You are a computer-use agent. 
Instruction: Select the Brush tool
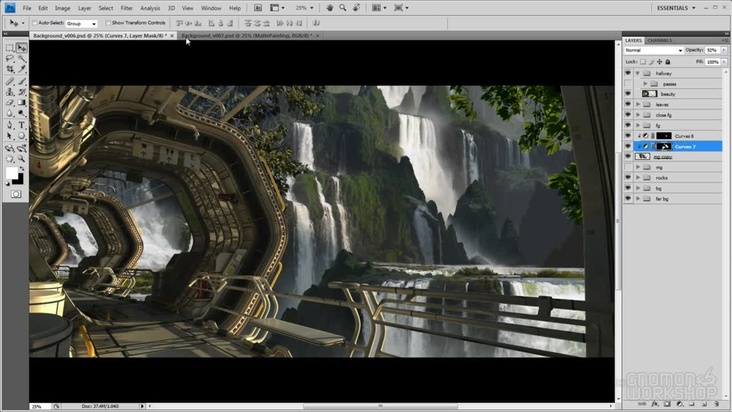[x=21, y=82]
